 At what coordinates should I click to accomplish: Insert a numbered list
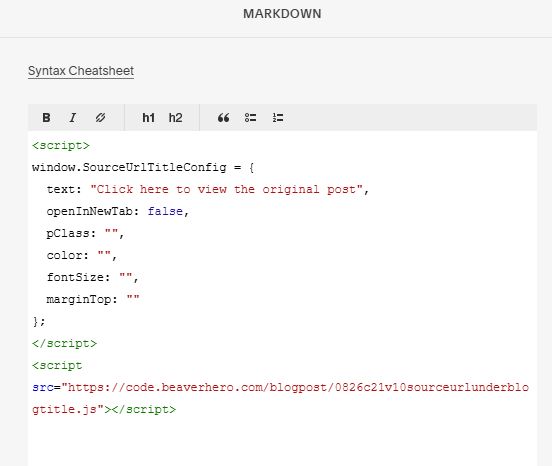[278, 118]
